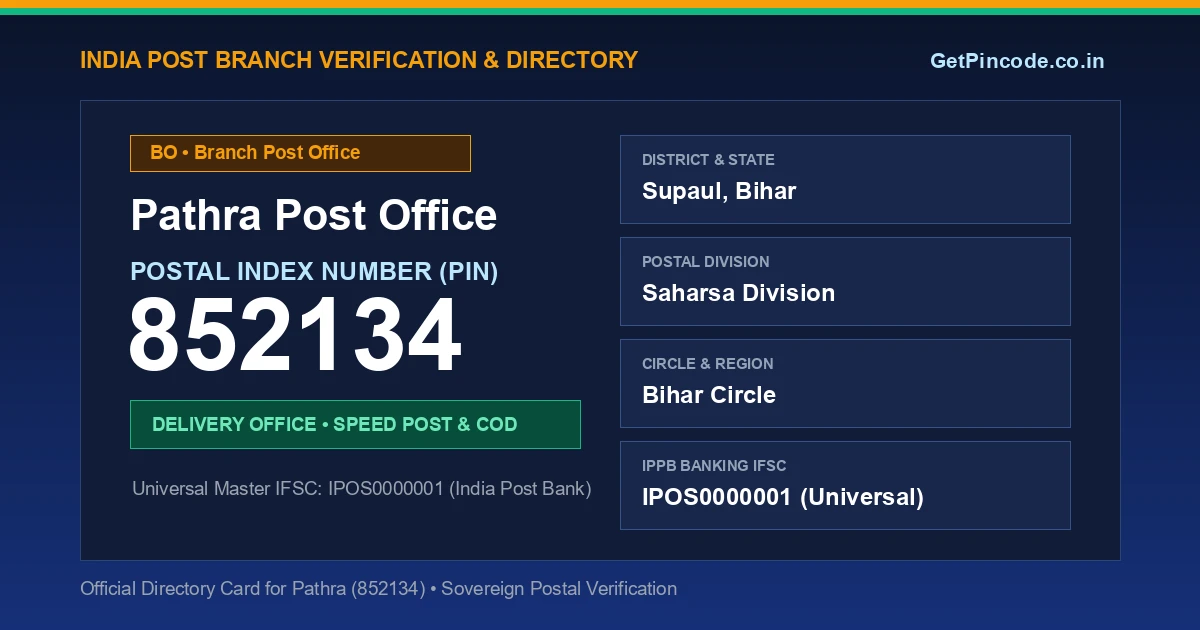This screenshot has height=630, width=1200.
Task: Open the IPPB Banking IFSC card
Action: [845, 485]
